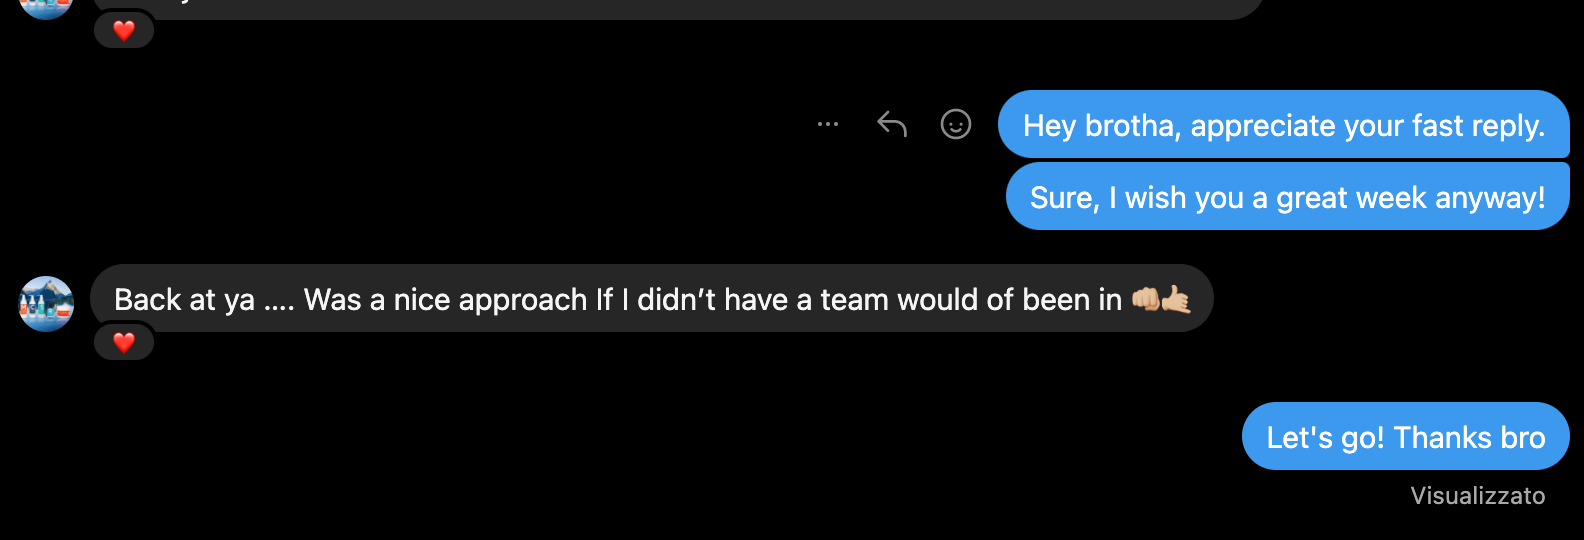This screenshot has height=540, width=1584.
Task: Click the Visualizzato seen status
Action: 1477,496
